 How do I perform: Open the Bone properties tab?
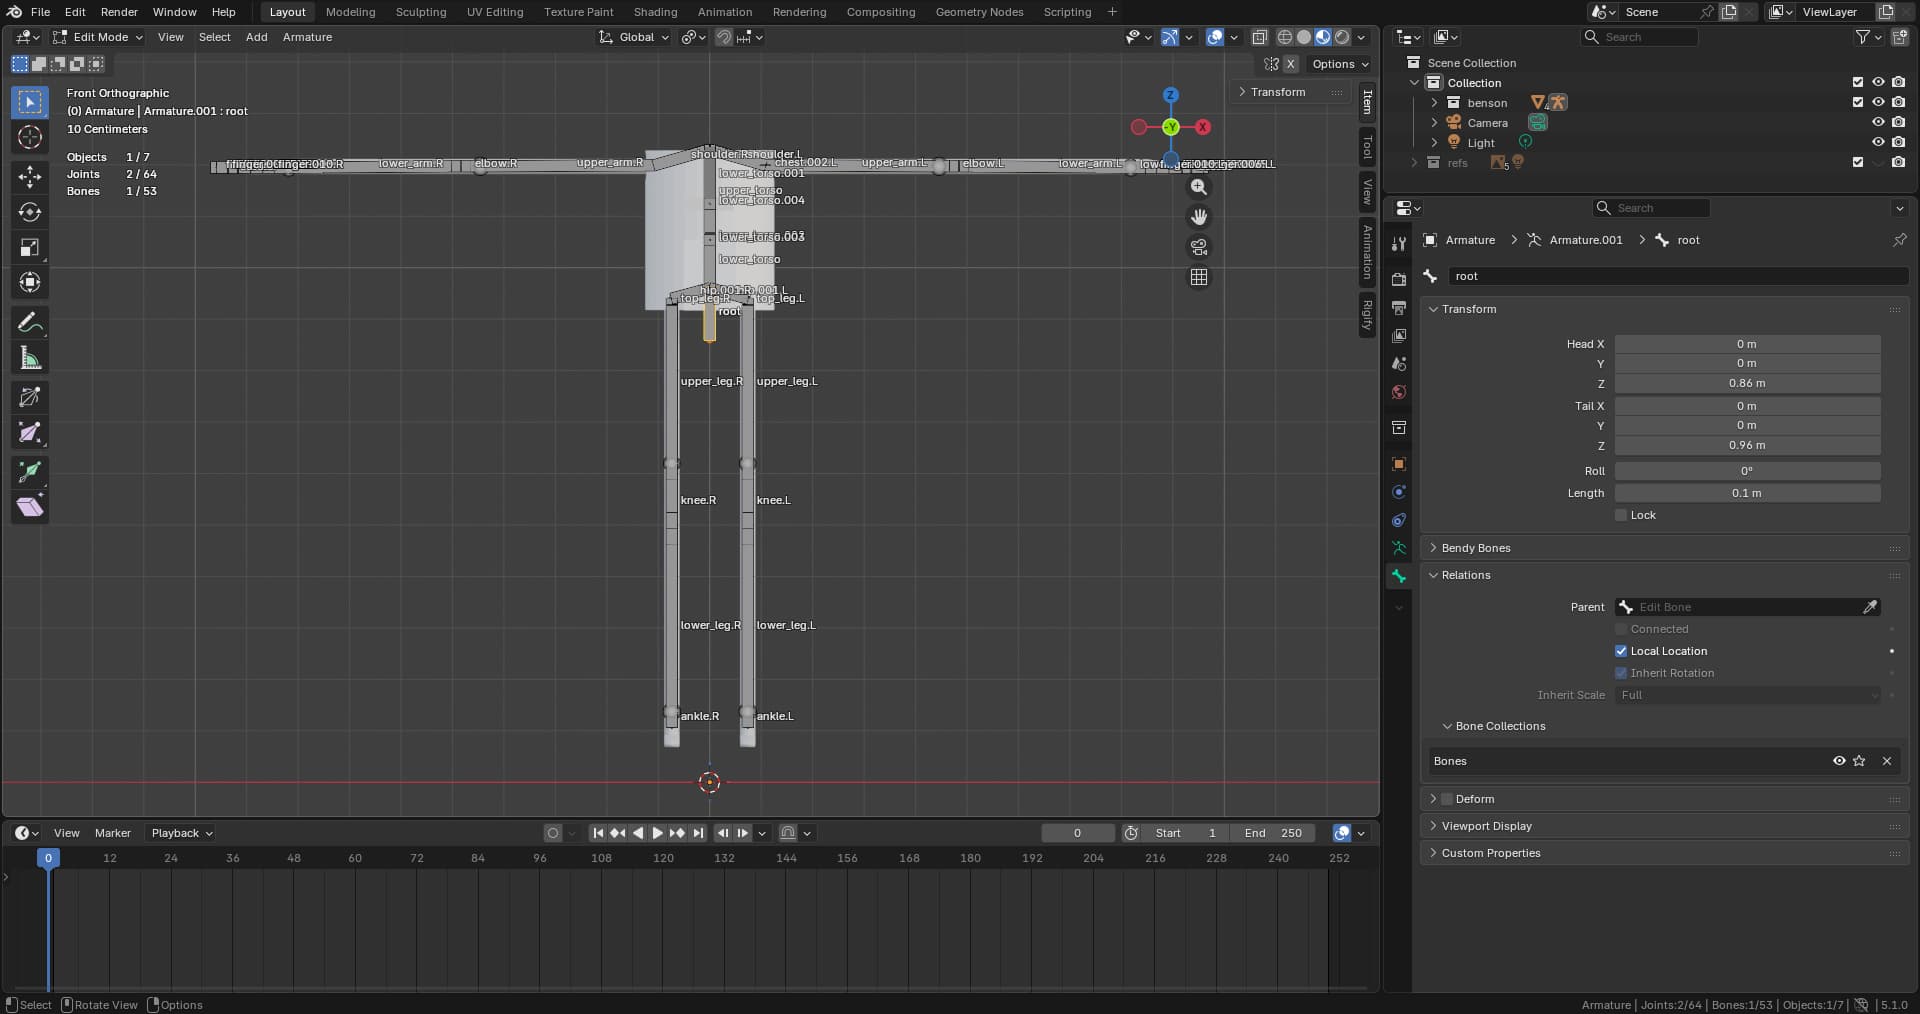pyautogui.click(x=1399, y=576)
